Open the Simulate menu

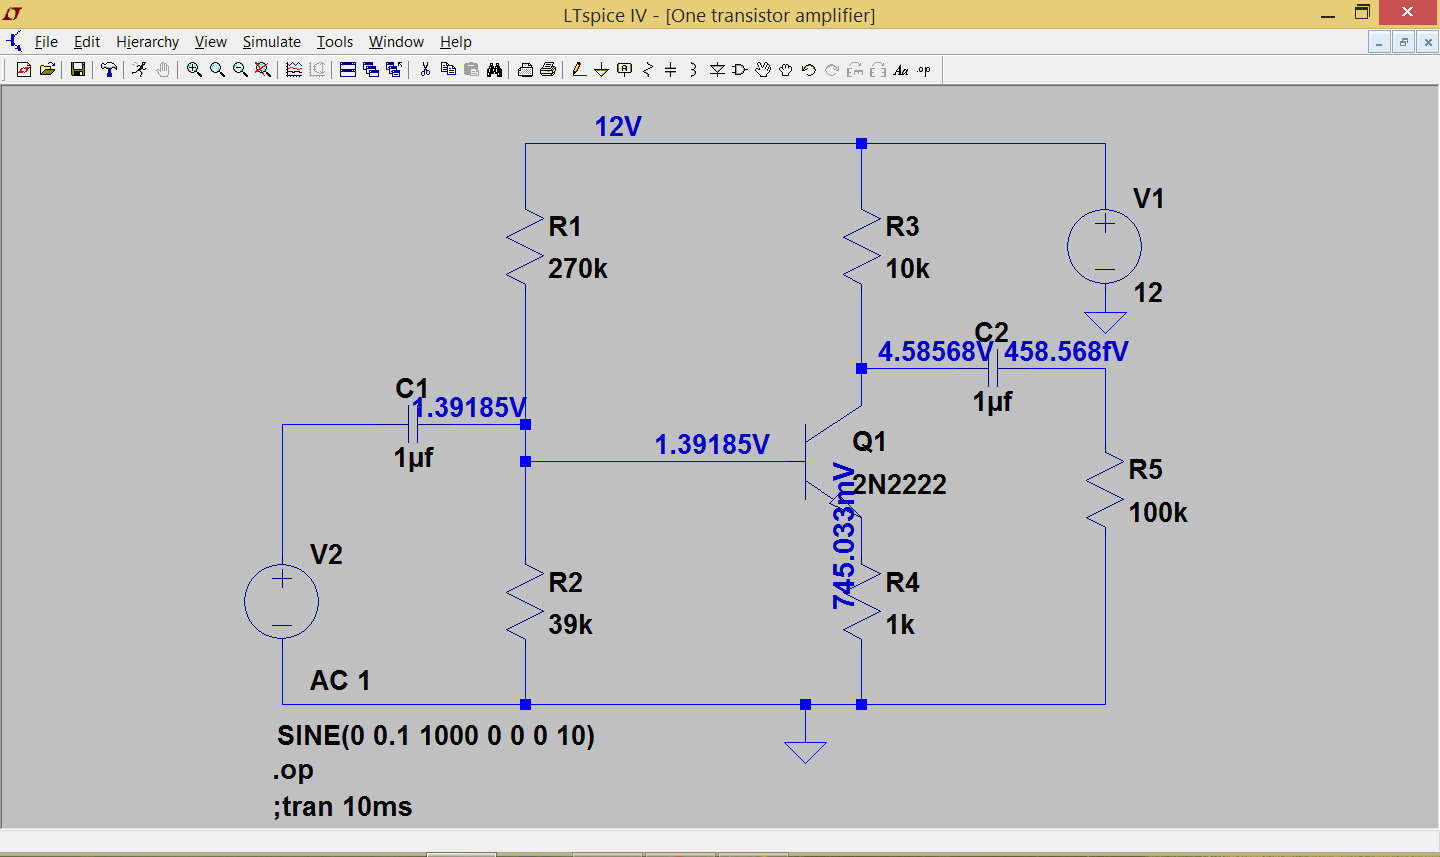271,42
